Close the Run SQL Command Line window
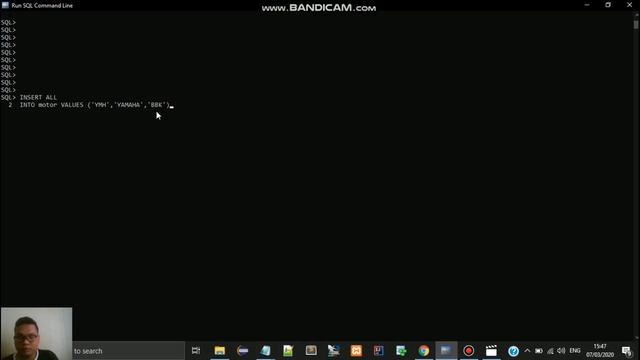Screen dimensions: 640x360 pos(629,5)
